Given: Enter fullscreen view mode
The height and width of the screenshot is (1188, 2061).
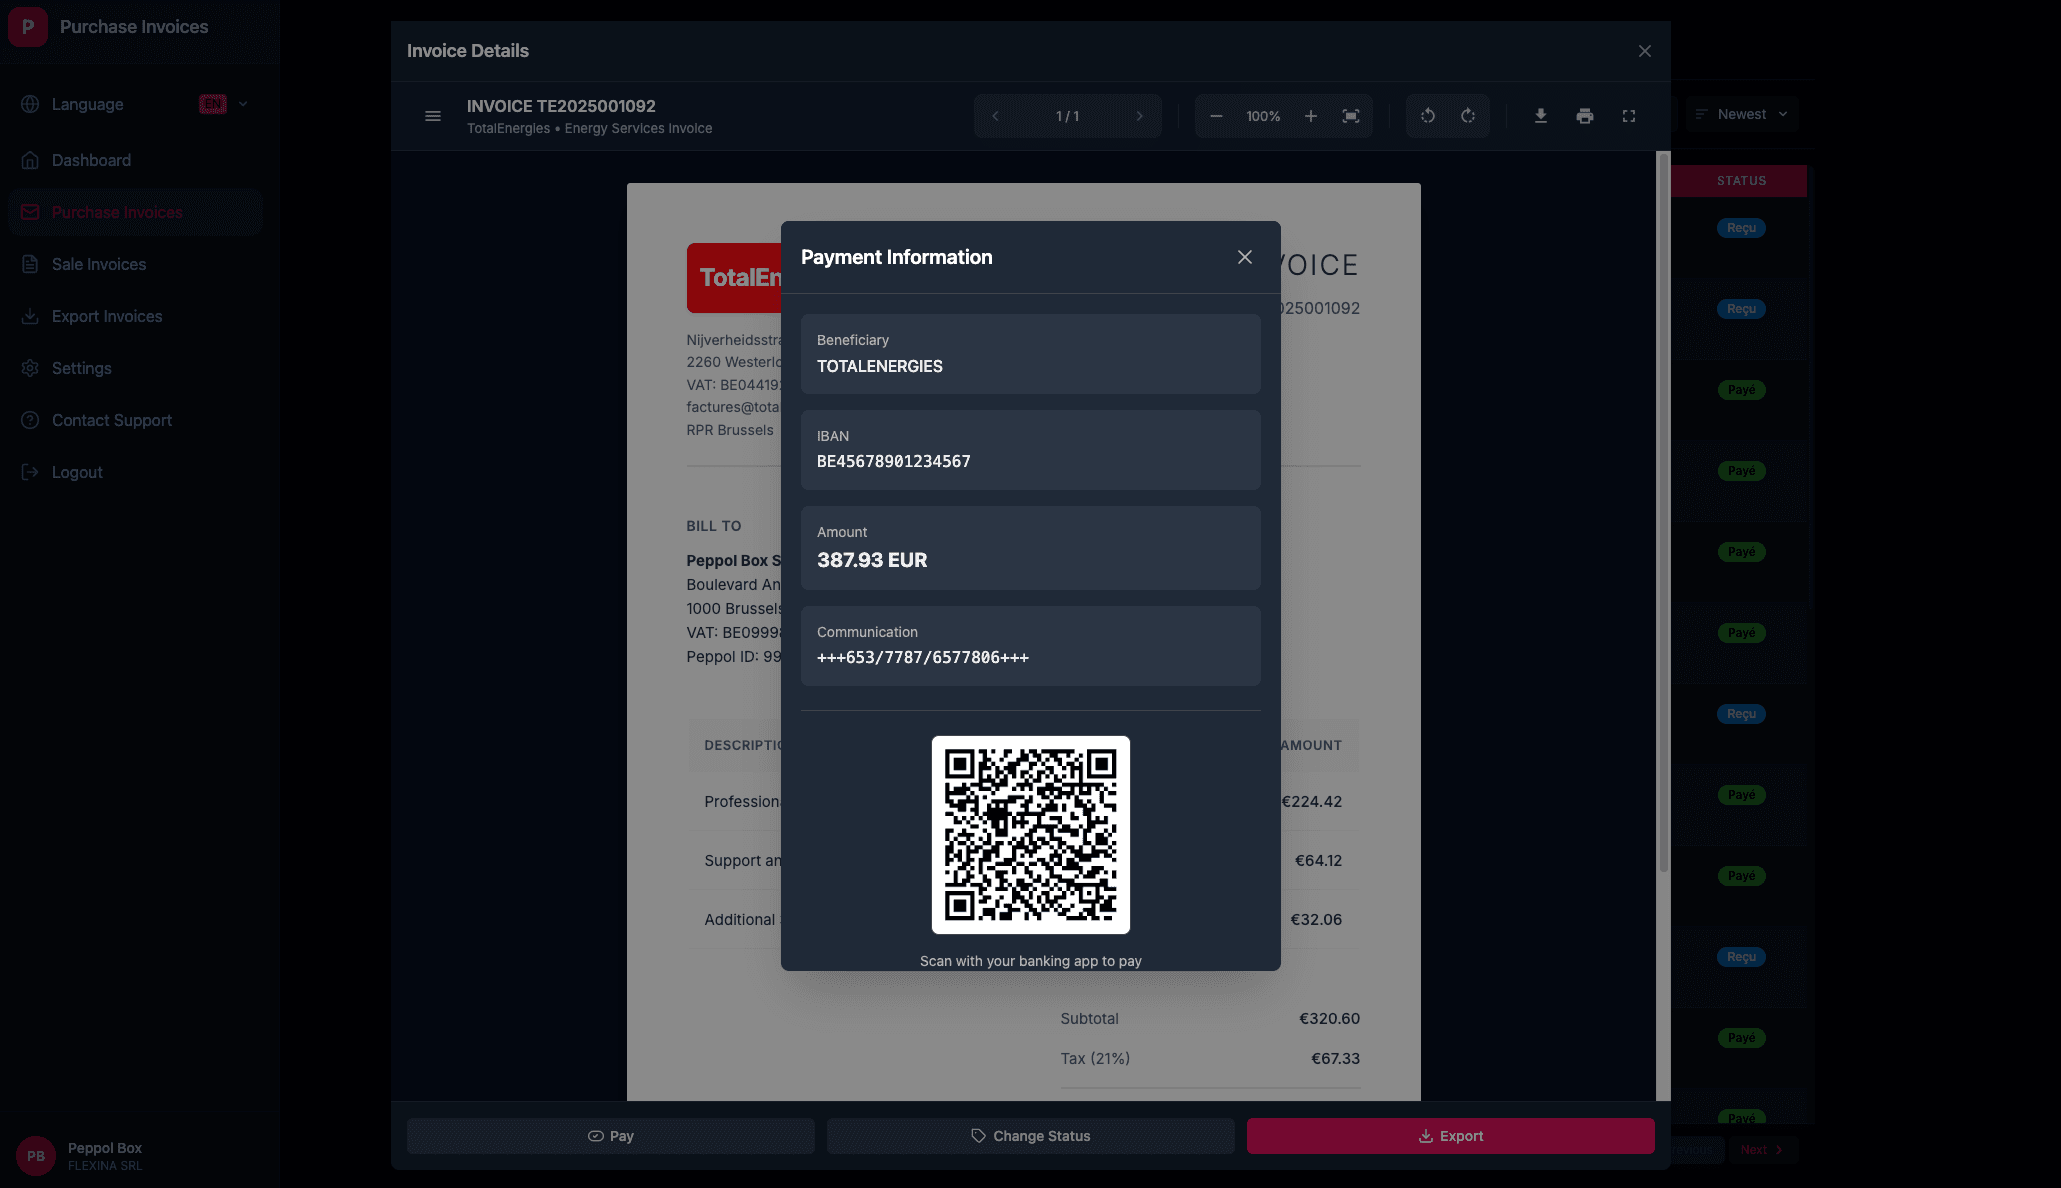Looking at the screenshot, I should [1628, 116].
